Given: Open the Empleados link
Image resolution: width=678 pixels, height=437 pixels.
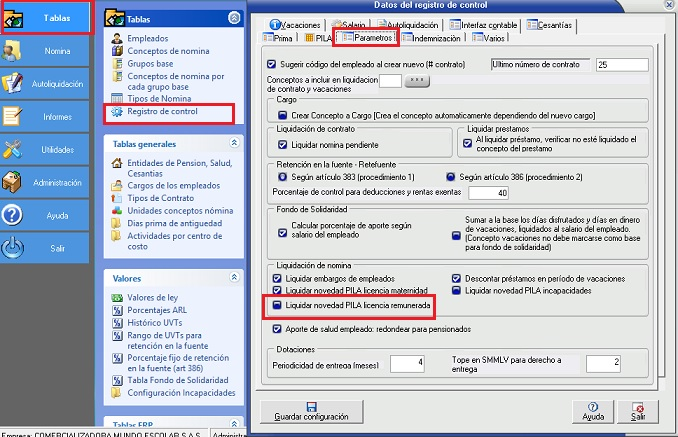Looking at the screenshot, I should (148, 38).
